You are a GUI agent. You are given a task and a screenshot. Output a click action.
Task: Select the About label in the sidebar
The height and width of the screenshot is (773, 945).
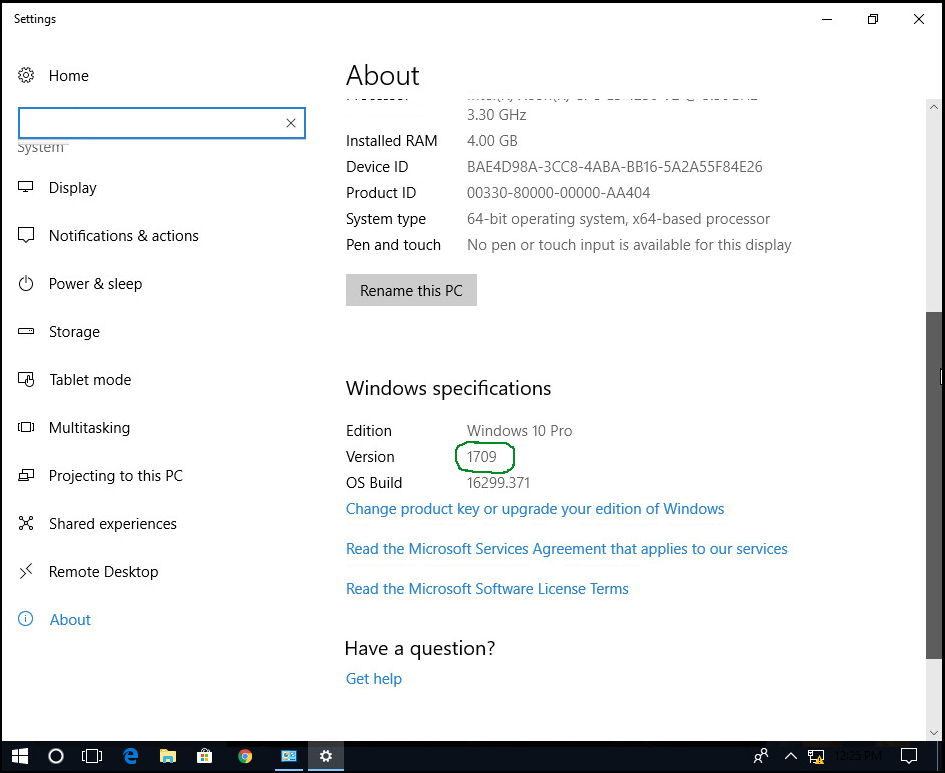pos(70,619)
